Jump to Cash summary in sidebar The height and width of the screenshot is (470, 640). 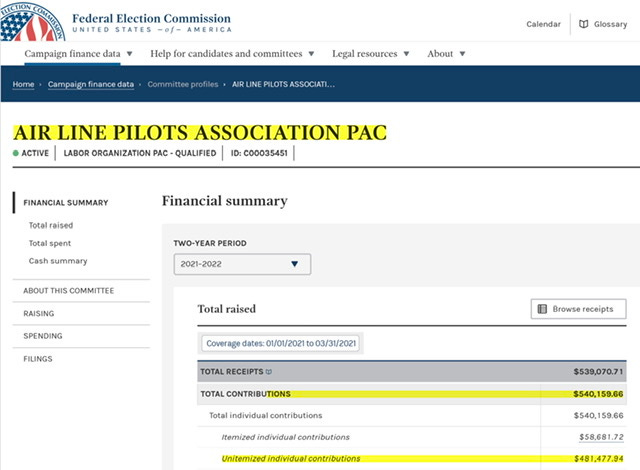pyautogui.click(x=58, y=261)
